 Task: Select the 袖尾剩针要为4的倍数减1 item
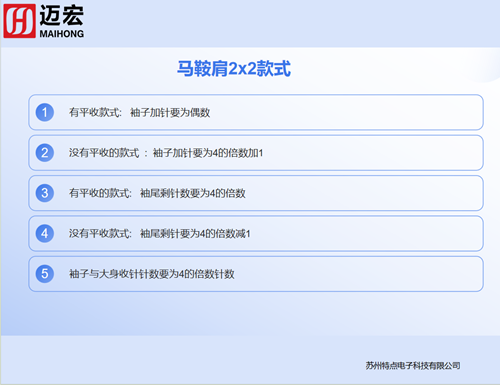[x=256, y=233]
